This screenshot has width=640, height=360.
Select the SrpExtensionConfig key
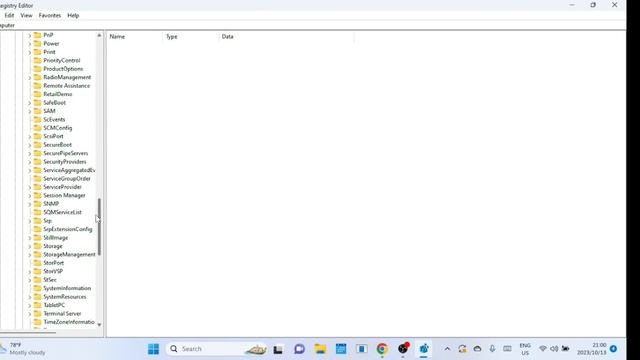[68, 229]
